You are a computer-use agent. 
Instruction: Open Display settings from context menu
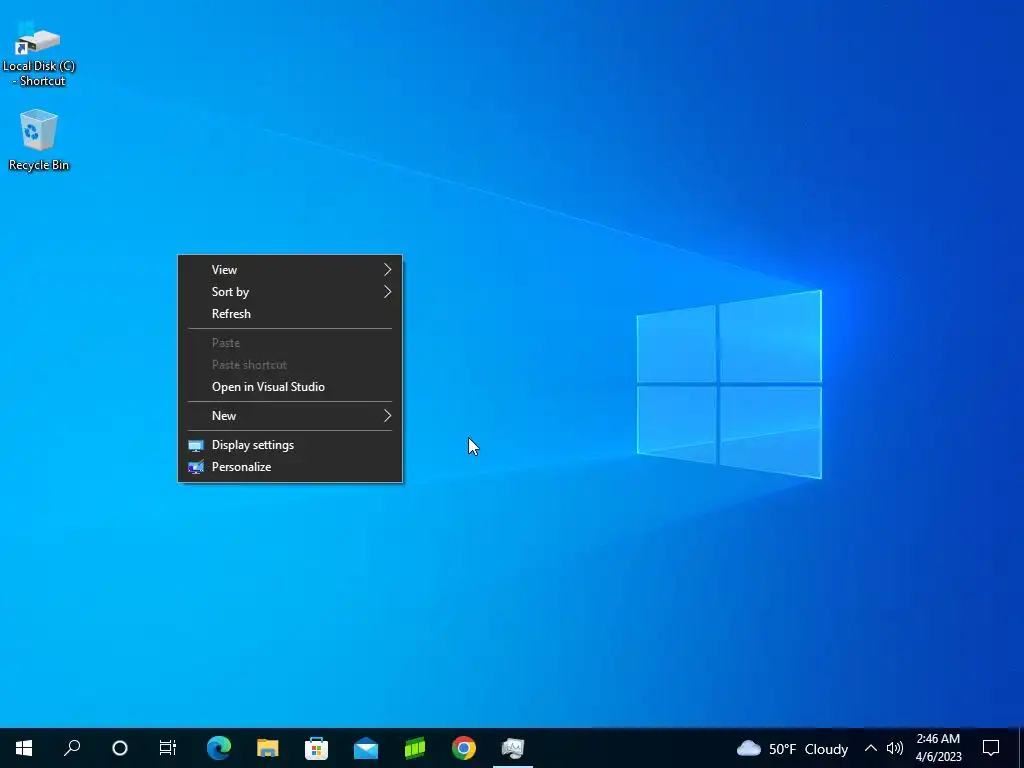(290, 445)
